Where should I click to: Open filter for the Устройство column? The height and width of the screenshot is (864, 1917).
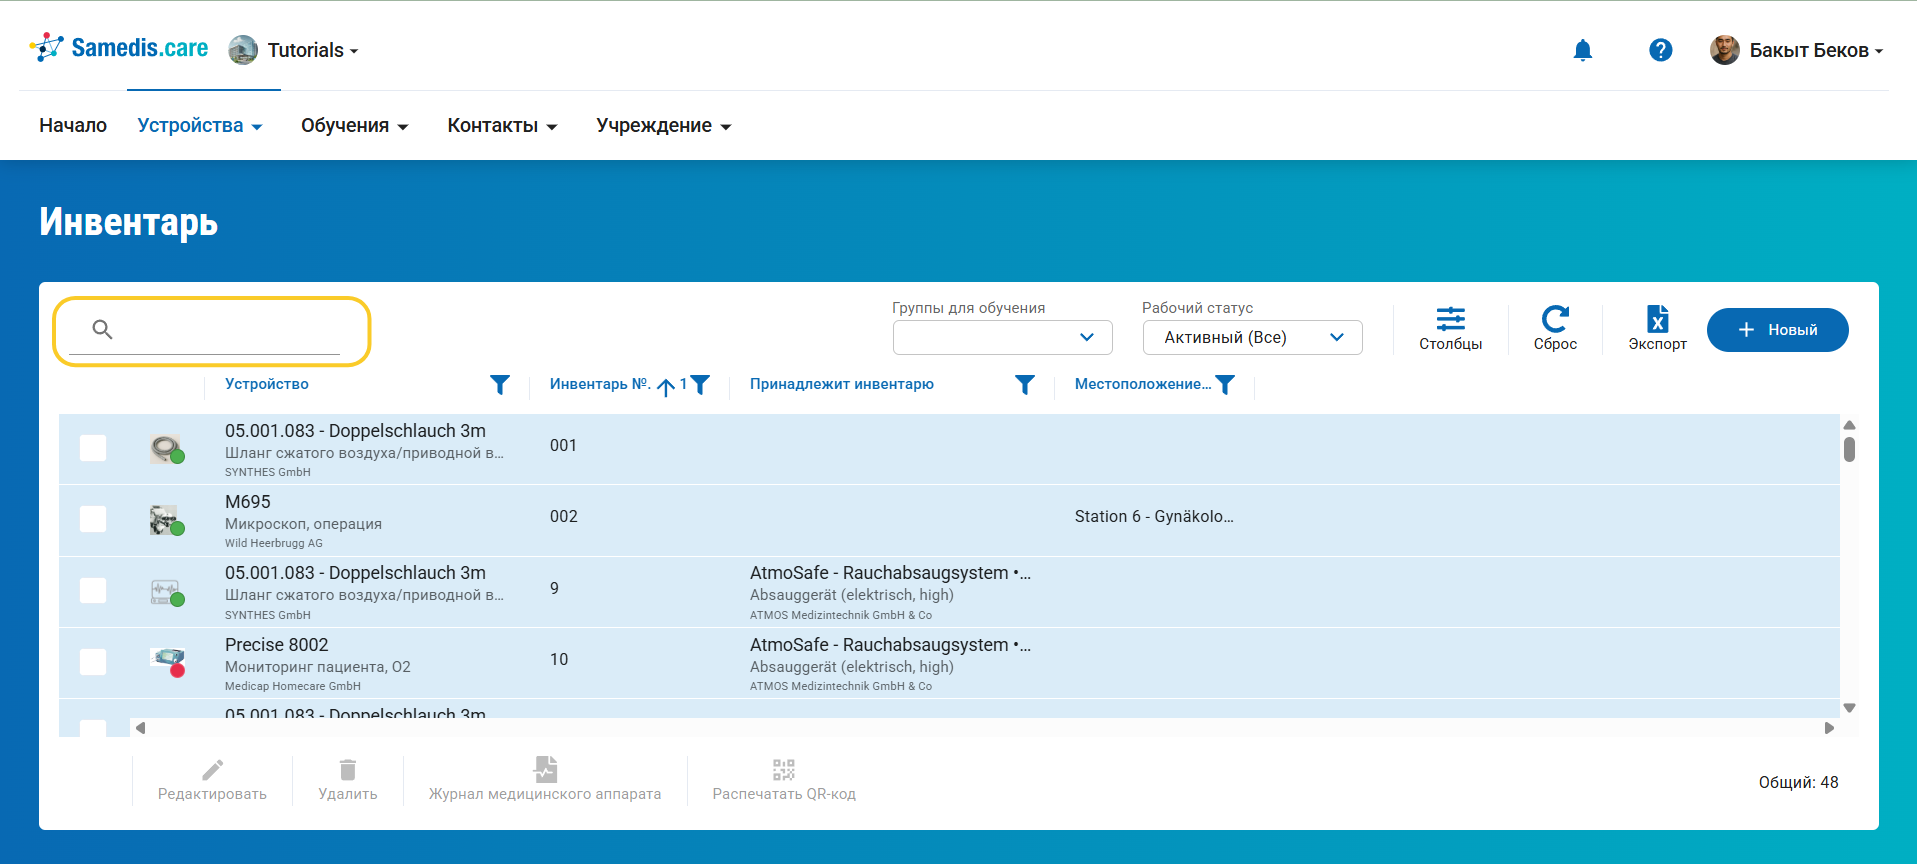500,385
